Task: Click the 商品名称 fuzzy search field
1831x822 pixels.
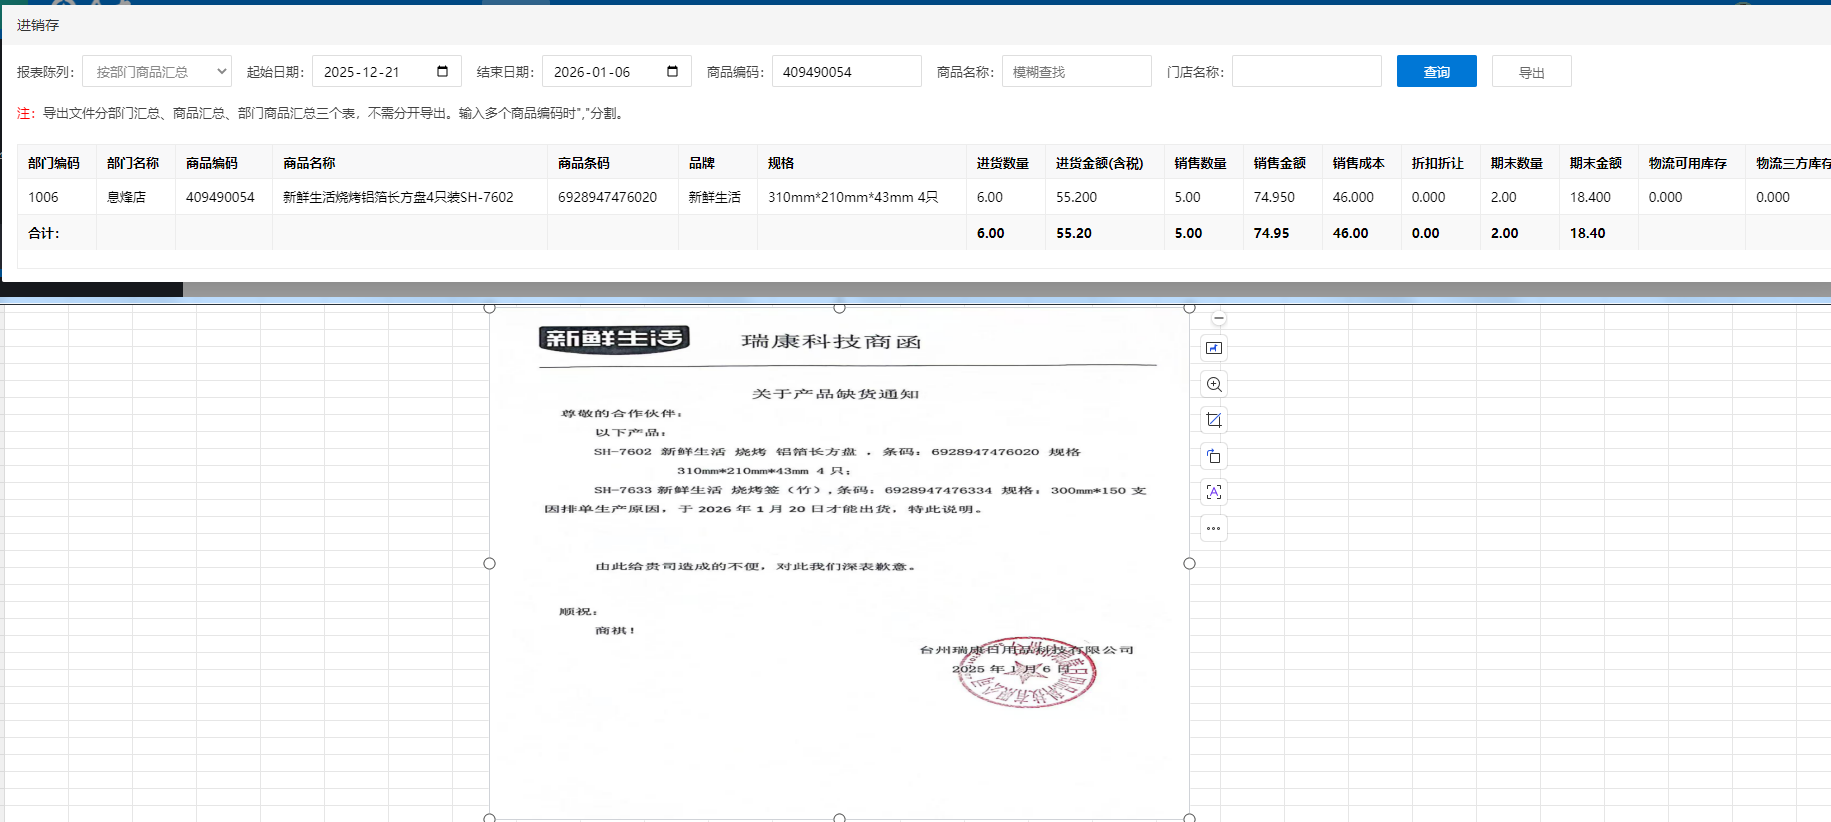Action: pos(1076,72)
